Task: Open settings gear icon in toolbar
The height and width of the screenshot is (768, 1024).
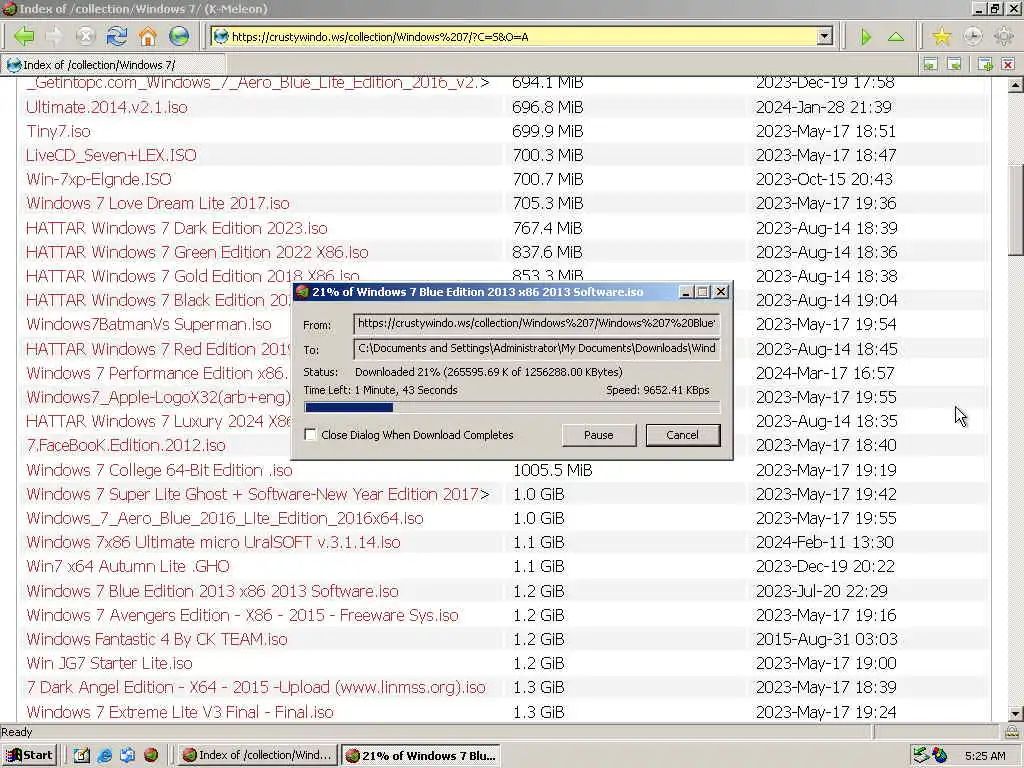Action: (1004, 36)
